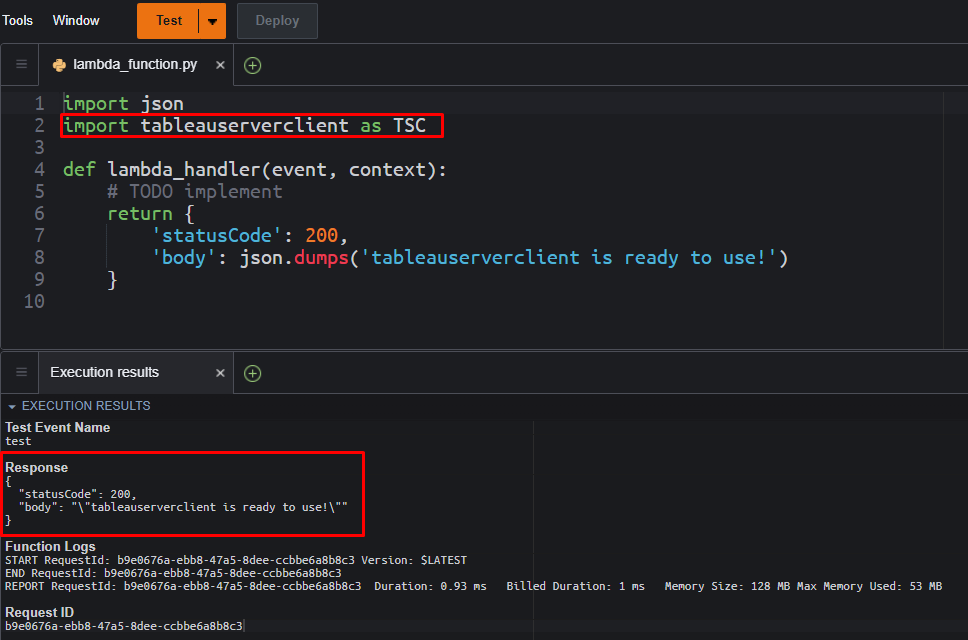This screenshot has width=968, height=640.
Task: Click line number 10 in gutter
Action: pyautogui.click(x=34, y=301)
